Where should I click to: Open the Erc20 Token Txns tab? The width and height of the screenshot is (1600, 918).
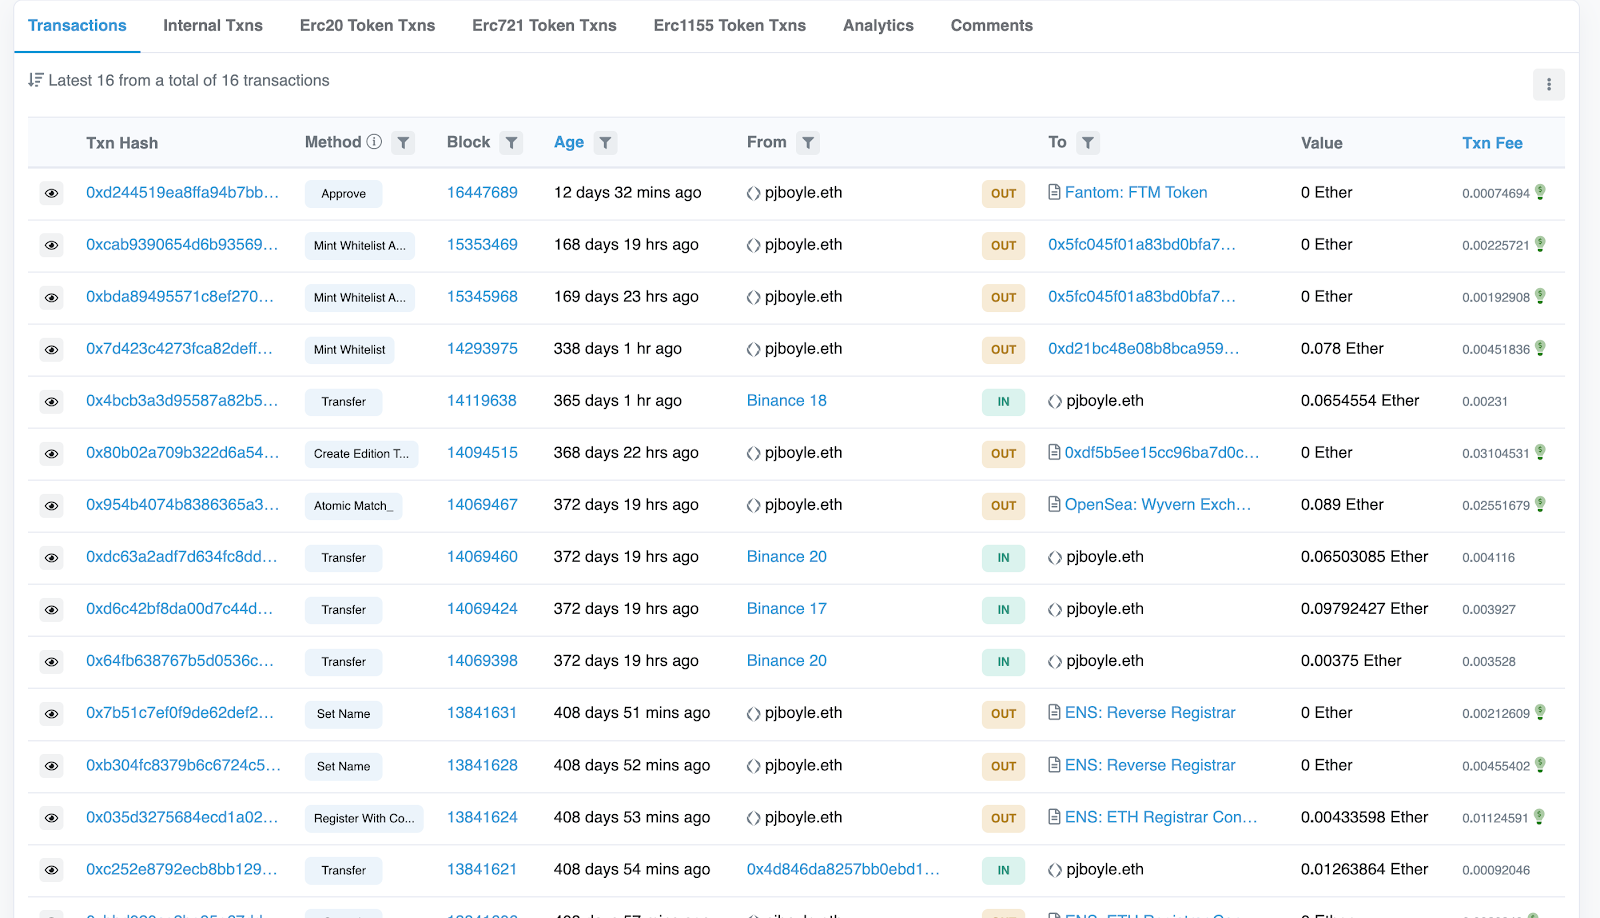tap(367, 25)
